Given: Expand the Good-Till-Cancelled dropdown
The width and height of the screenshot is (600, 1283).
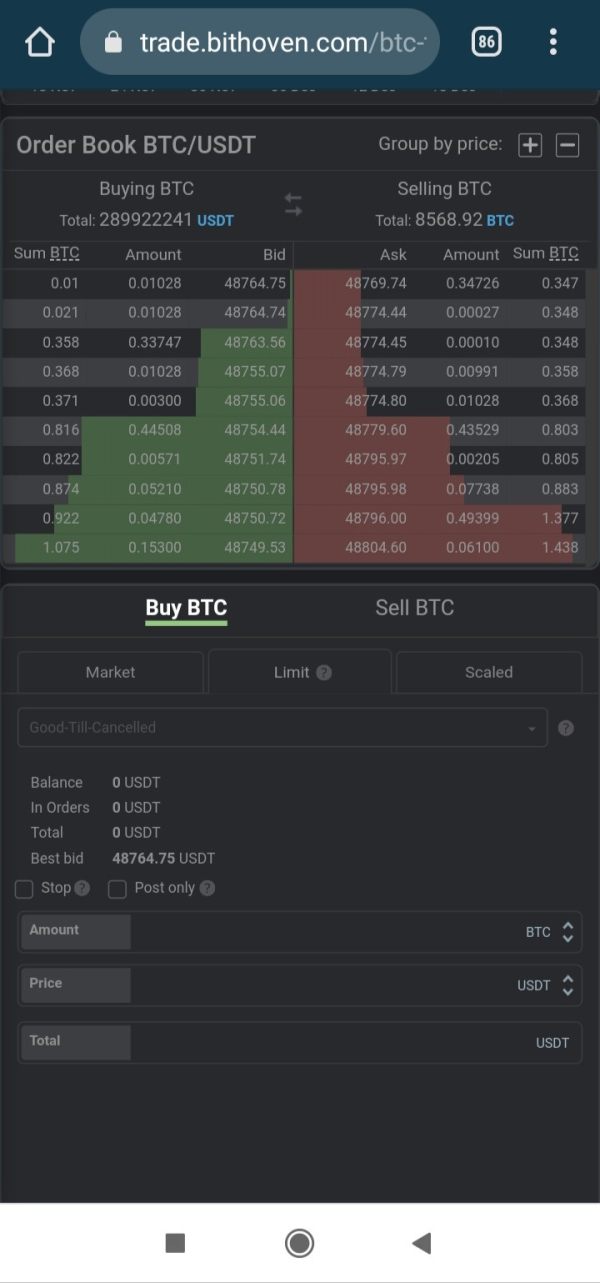Looking at the screenshot, I should point(283,728).
